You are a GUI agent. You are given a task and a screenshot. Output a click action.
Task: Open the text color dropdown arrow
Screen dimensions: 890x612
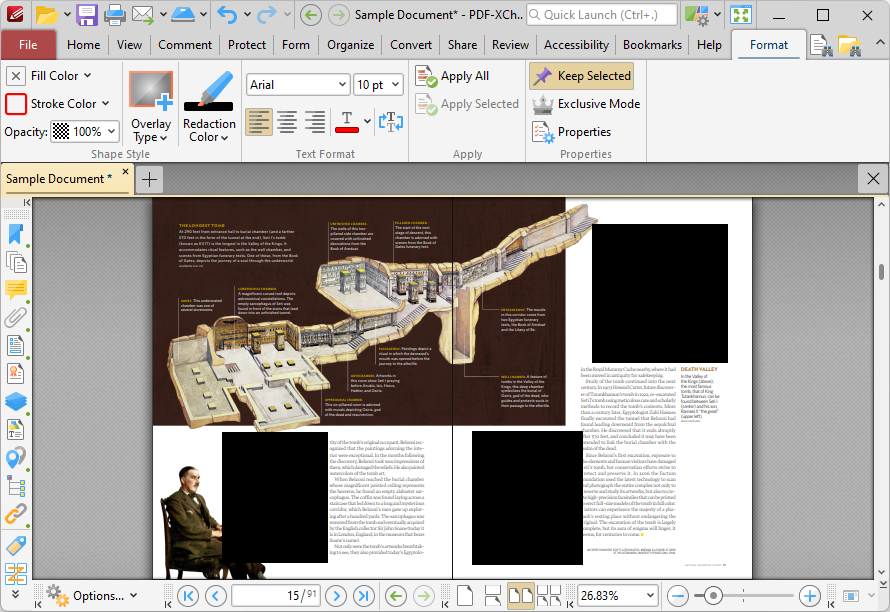coord(367,121)
